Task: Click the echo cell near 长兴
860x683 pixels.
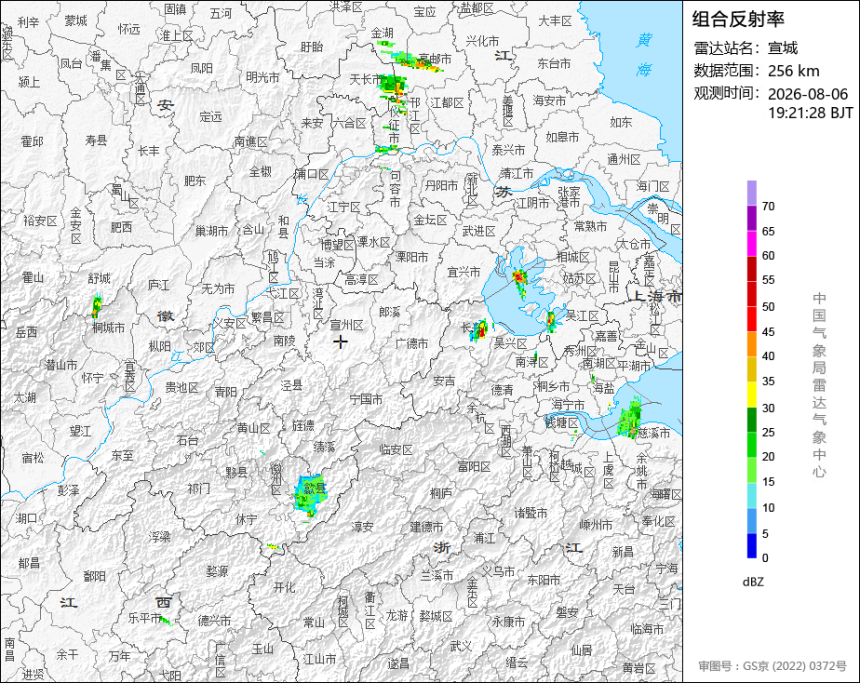Action: (x=479, y=330)
